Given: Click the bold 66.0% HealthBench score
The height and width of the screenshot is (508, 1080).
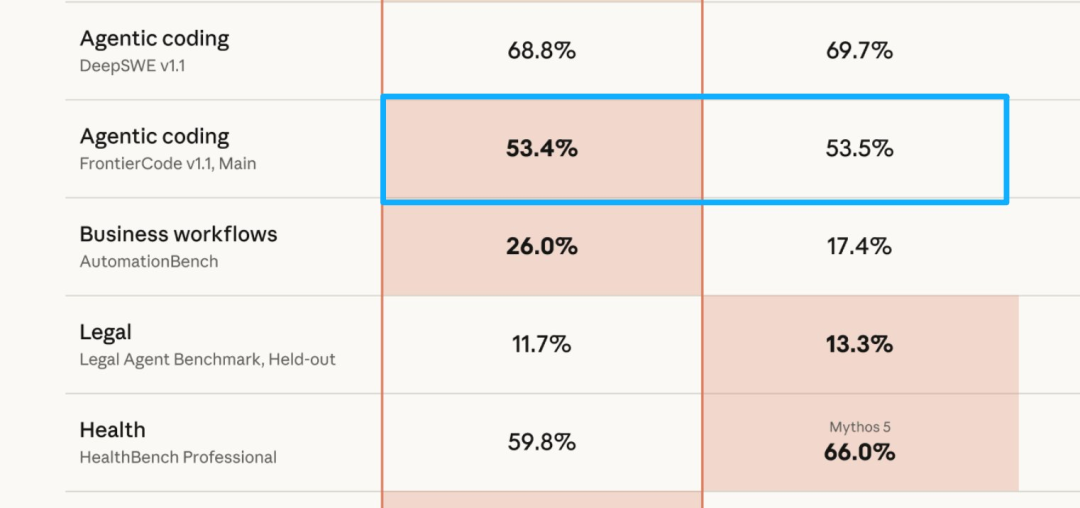Looking at the screenshot, I should click(860, 453).
